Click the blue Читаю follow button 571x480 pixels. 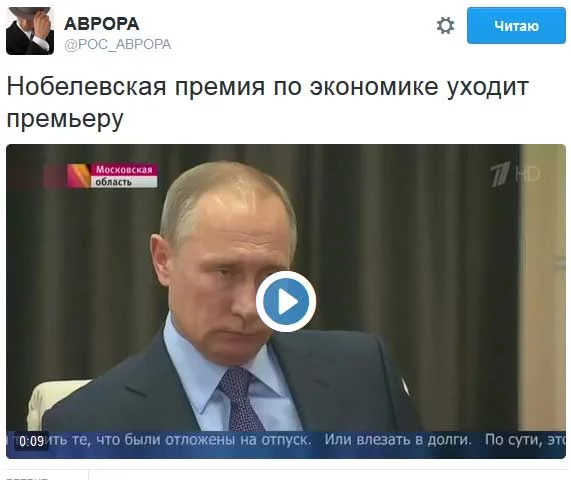(516, 25)
